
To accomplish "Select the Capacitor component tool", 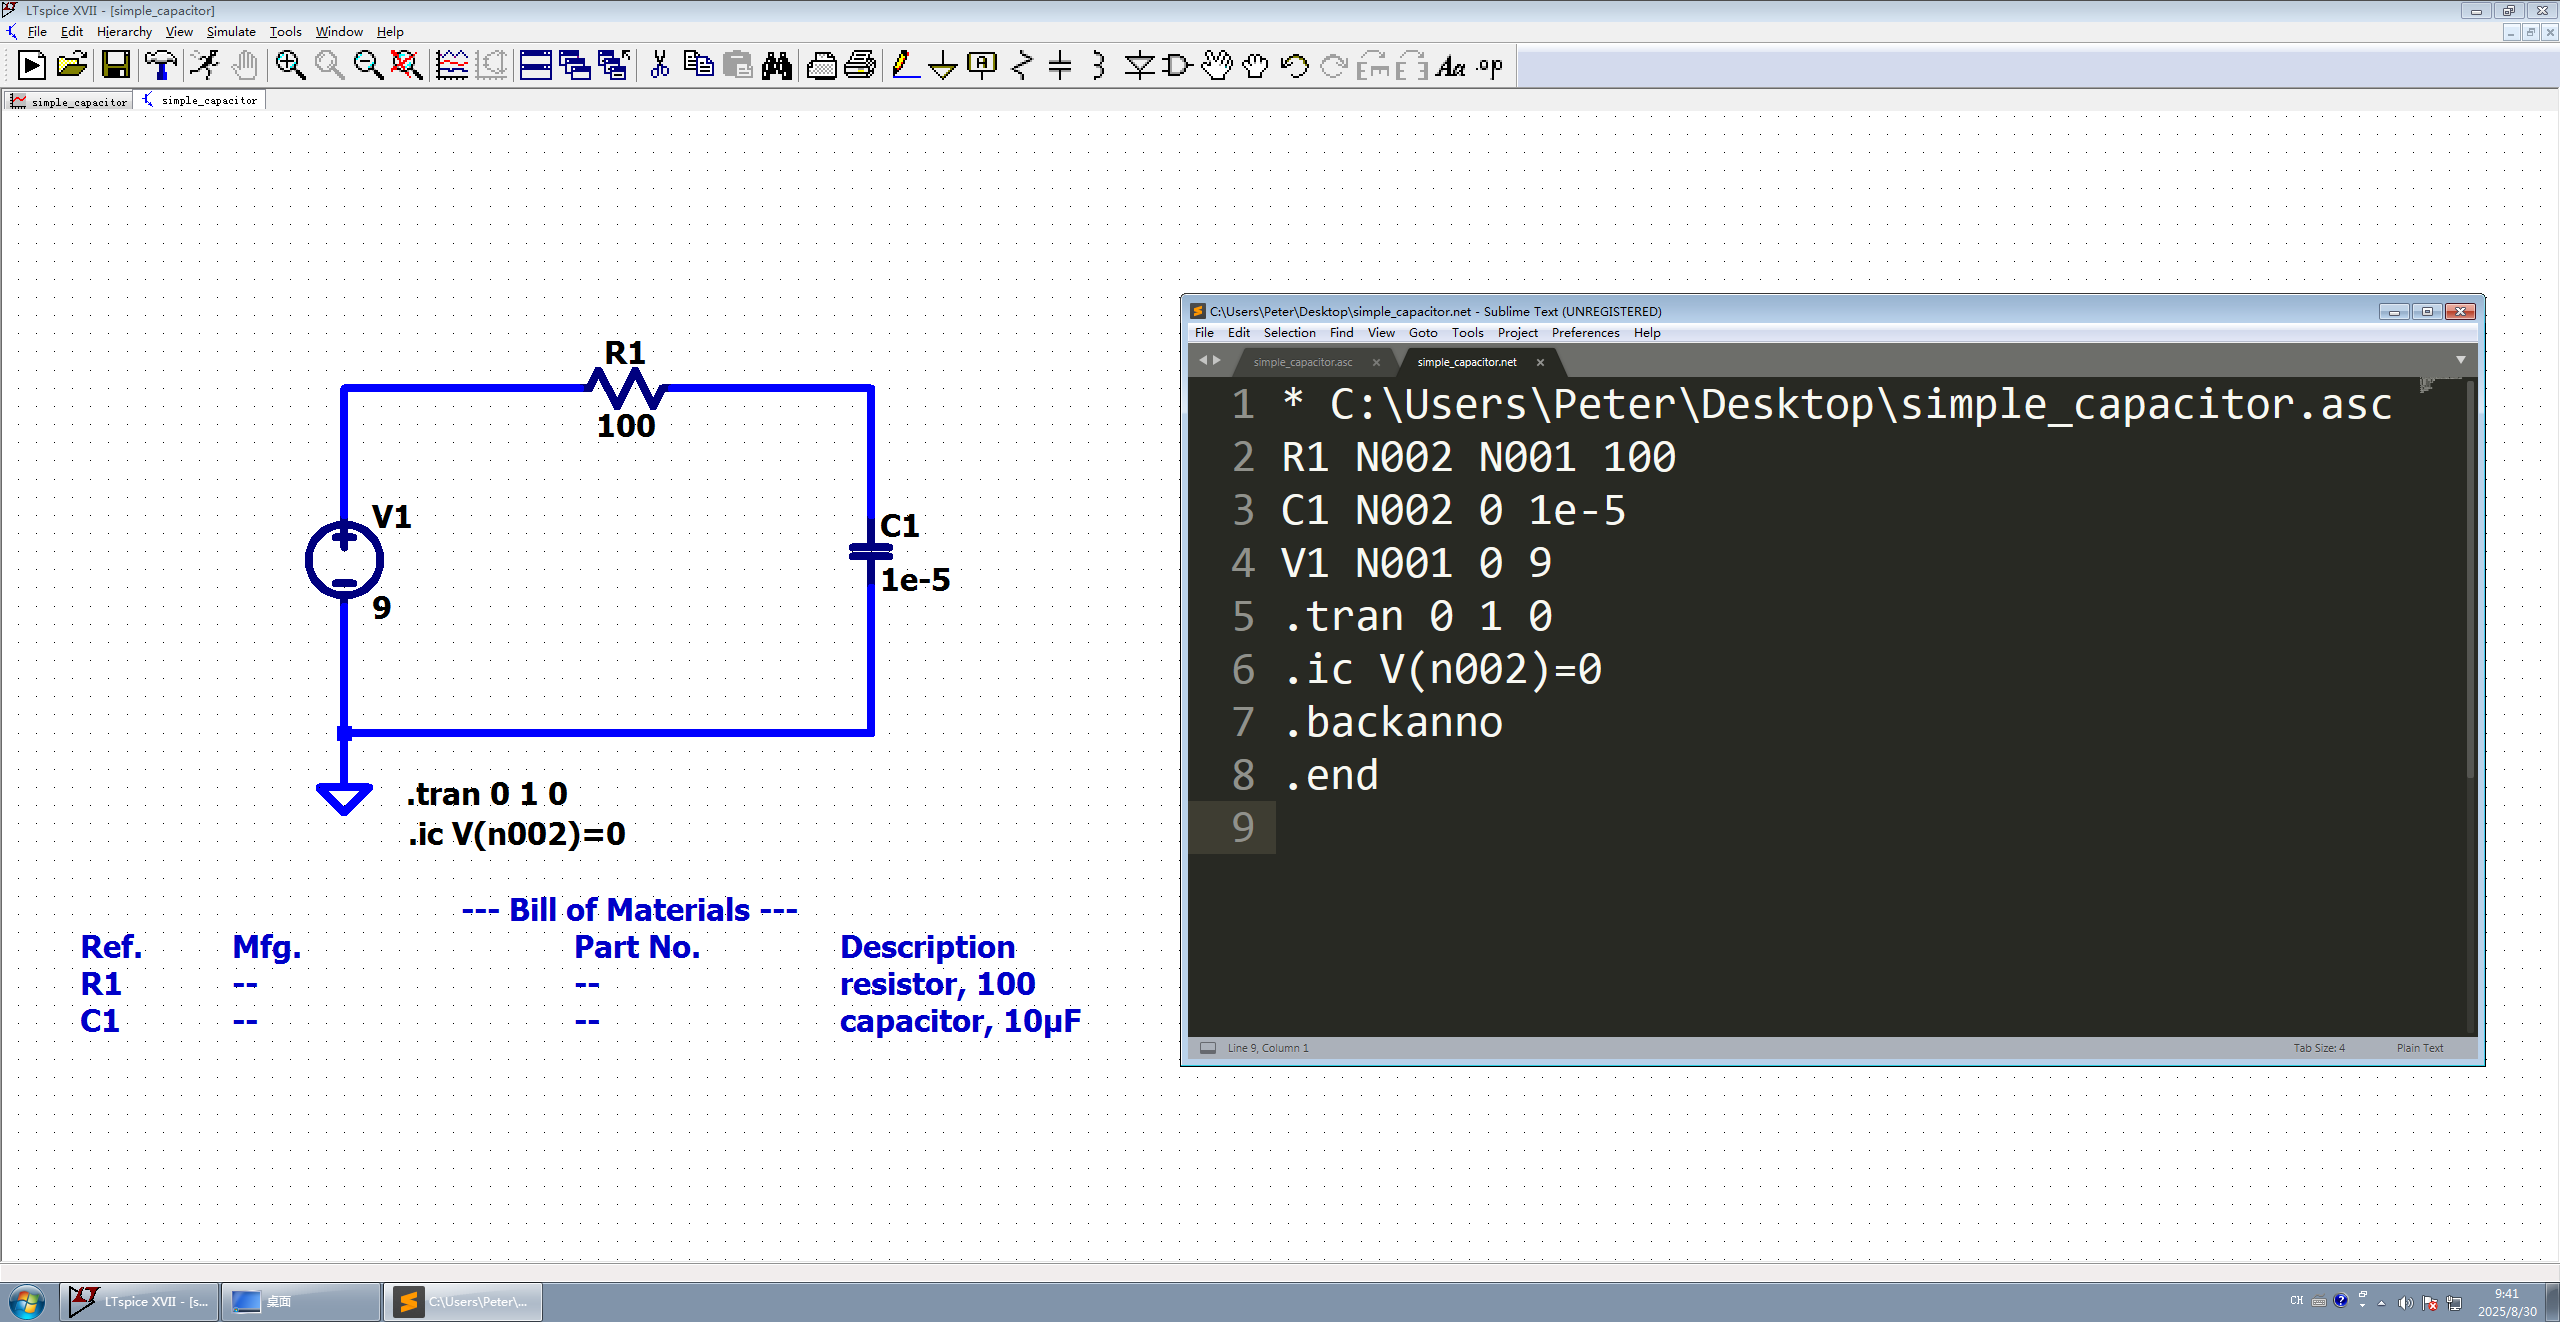I will pos(1060,66).
